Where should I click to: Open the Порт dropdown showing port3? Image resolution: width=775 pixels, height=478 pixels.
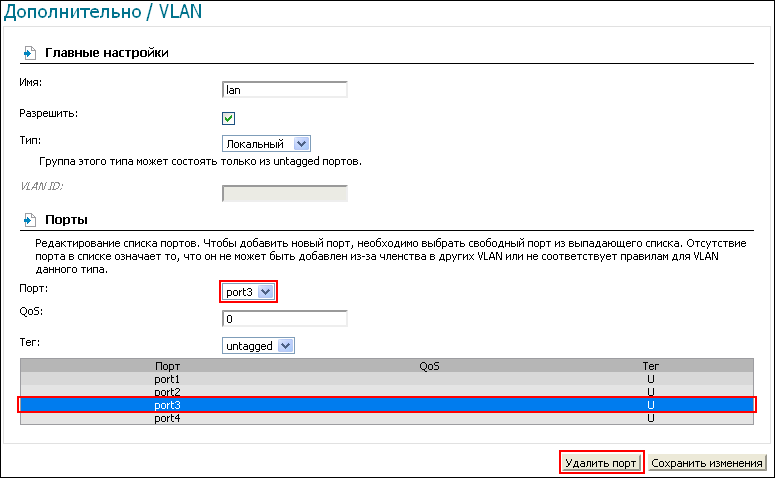click(x=248, y=292)
